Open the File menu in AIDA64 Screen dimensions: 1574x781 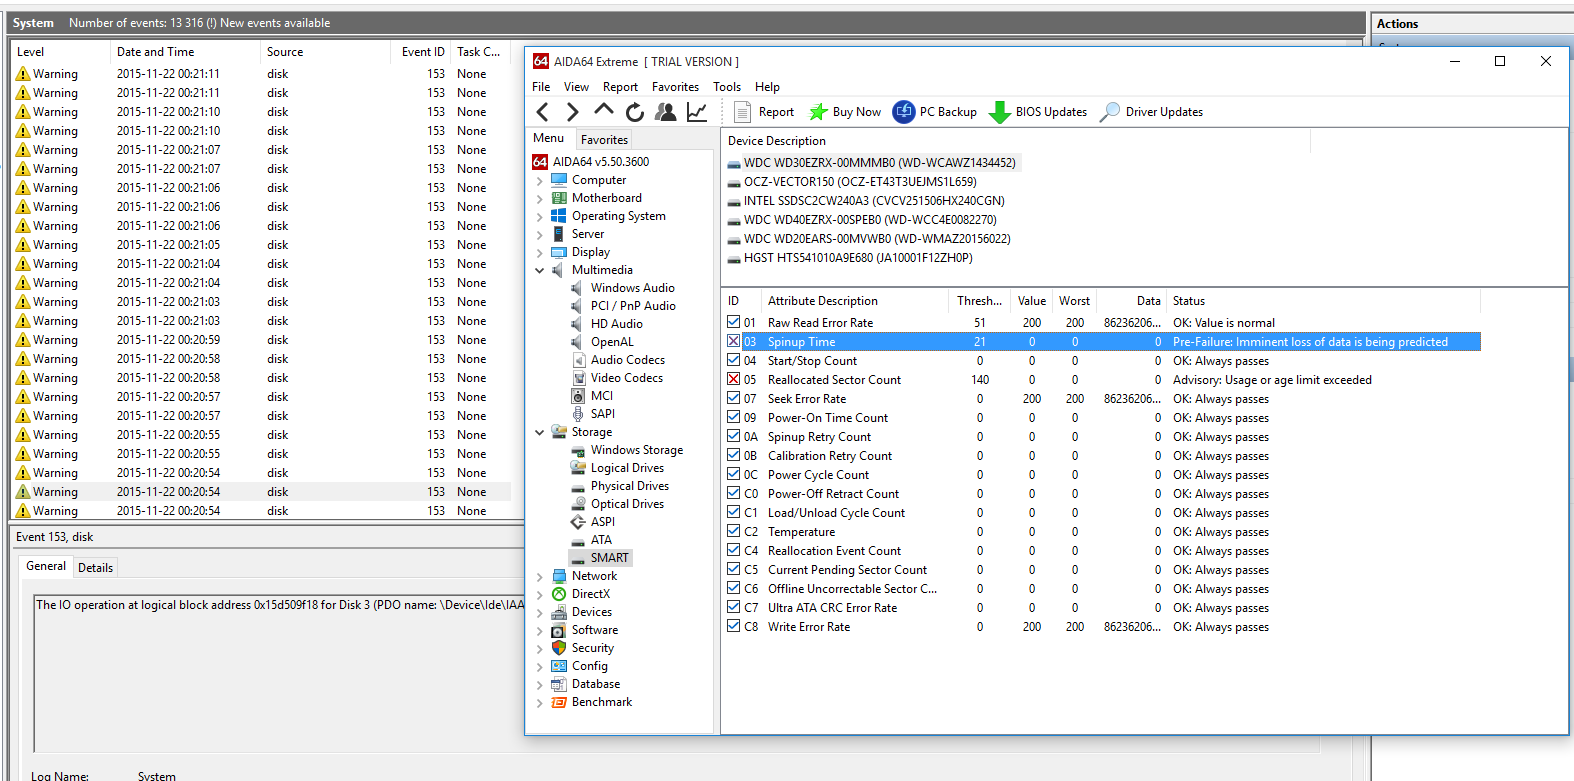[541, 87]
